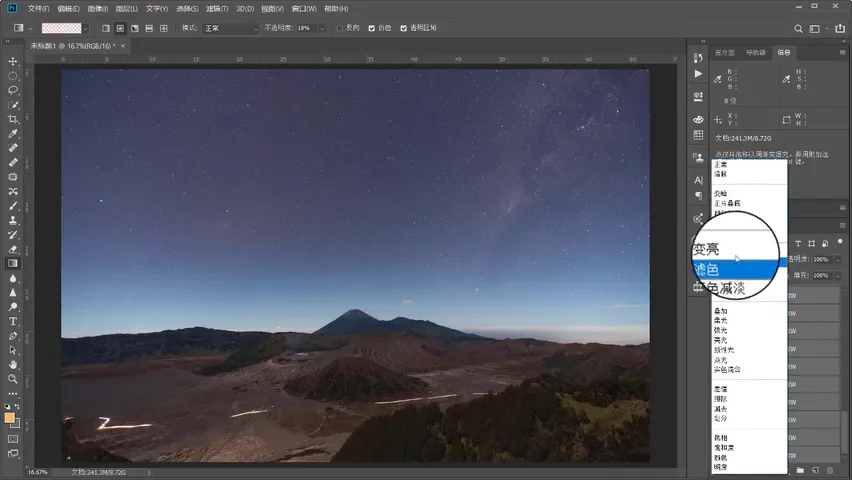Screen dimensions: 852x480
Task: Select the Lasso tool
Action: tap(13, 90)
